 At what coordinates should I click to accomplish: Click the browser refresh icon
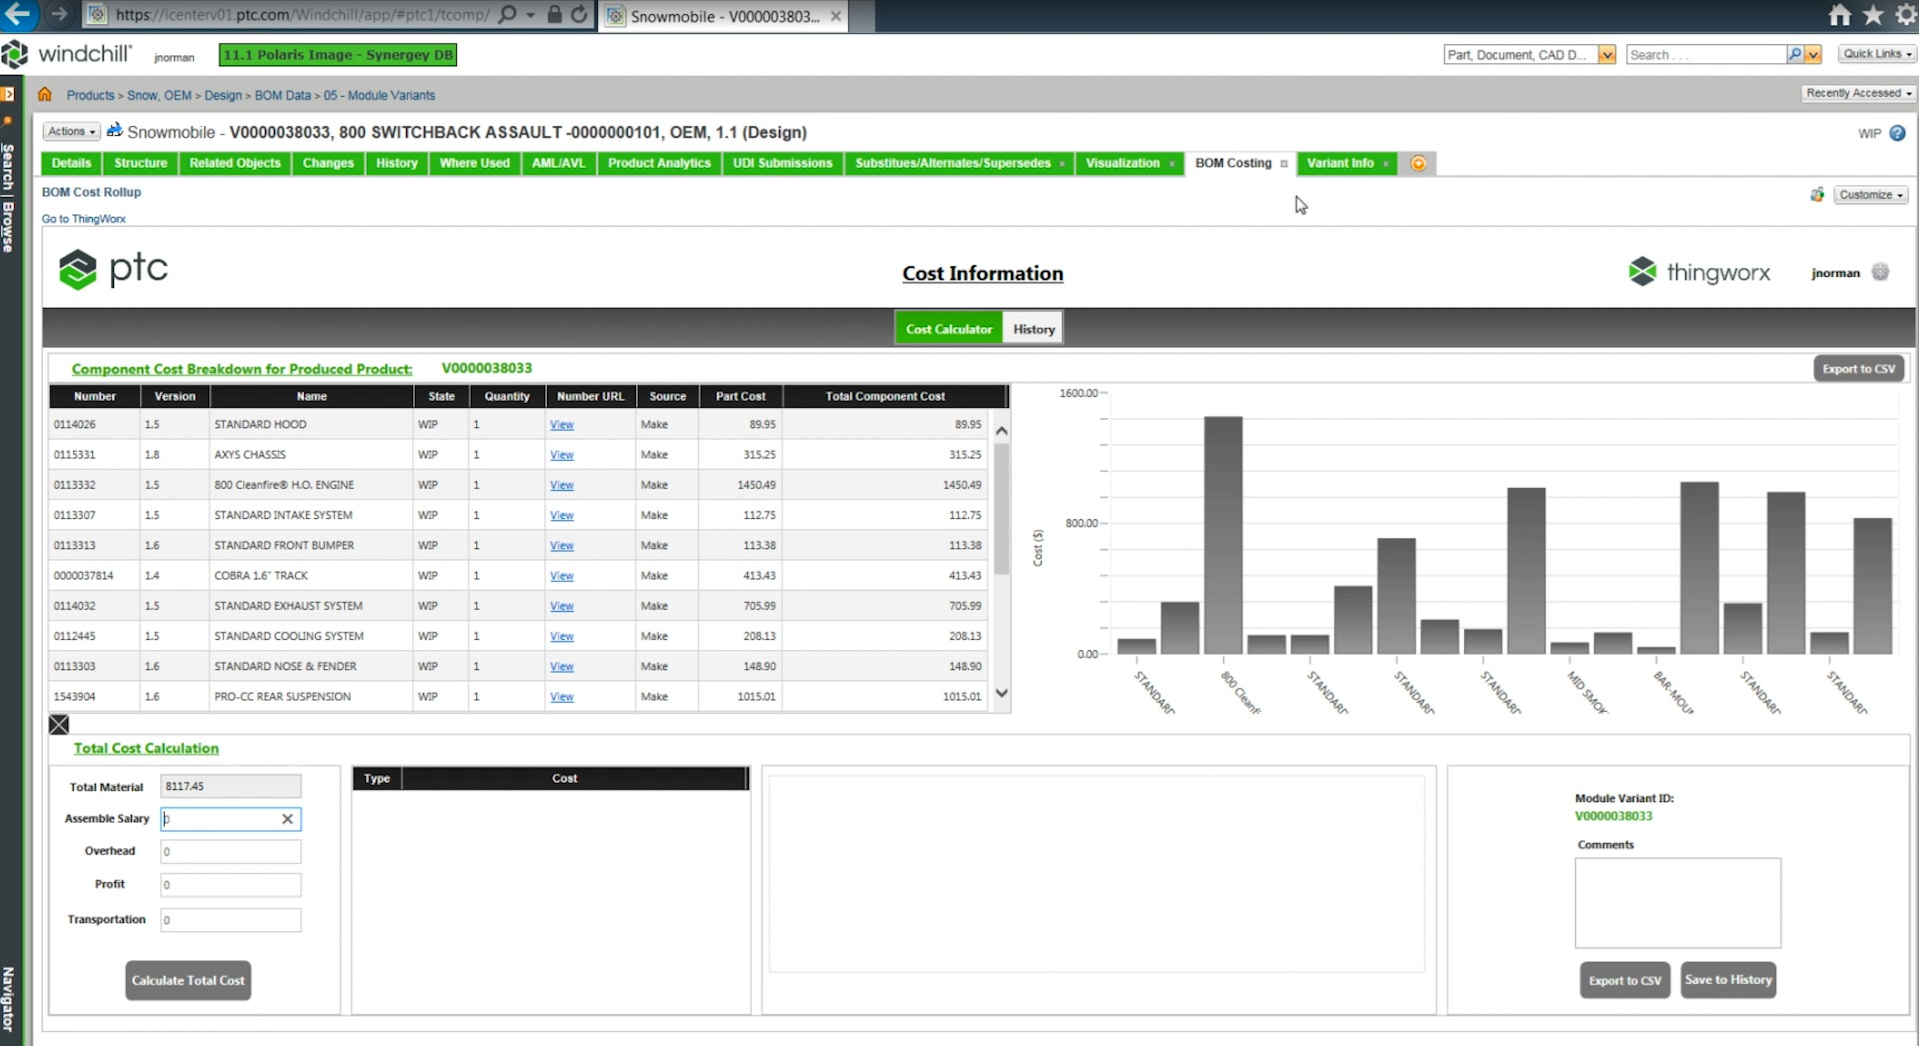[x=579, y=15]
